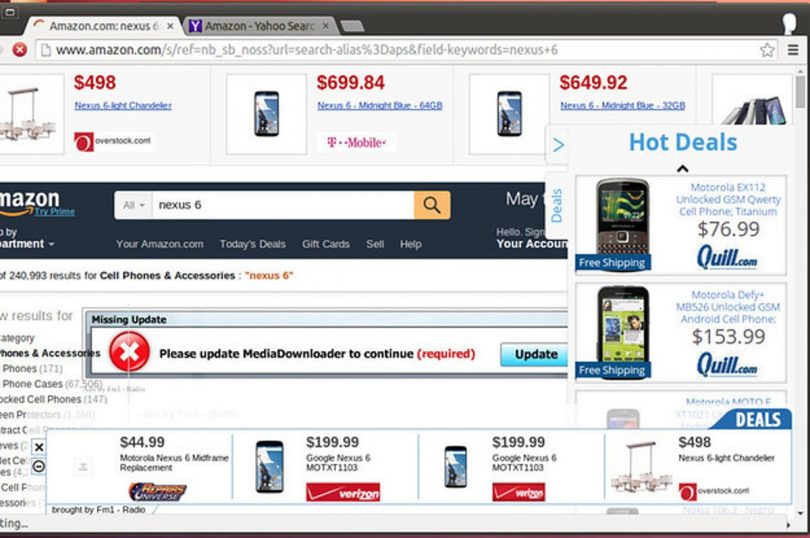
Task: Open Nexus 6 - Midnight Blue - 64GB link
Action: pos(380,105)
